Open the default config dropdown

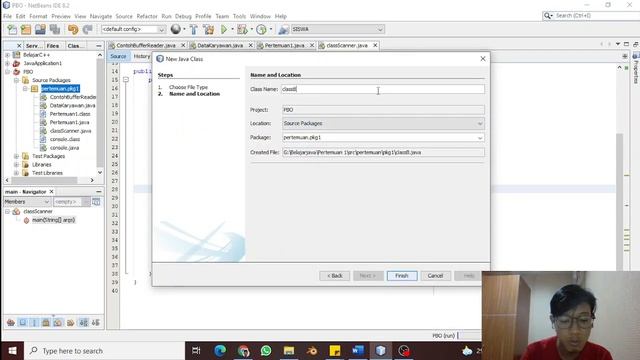click(133, 29)
